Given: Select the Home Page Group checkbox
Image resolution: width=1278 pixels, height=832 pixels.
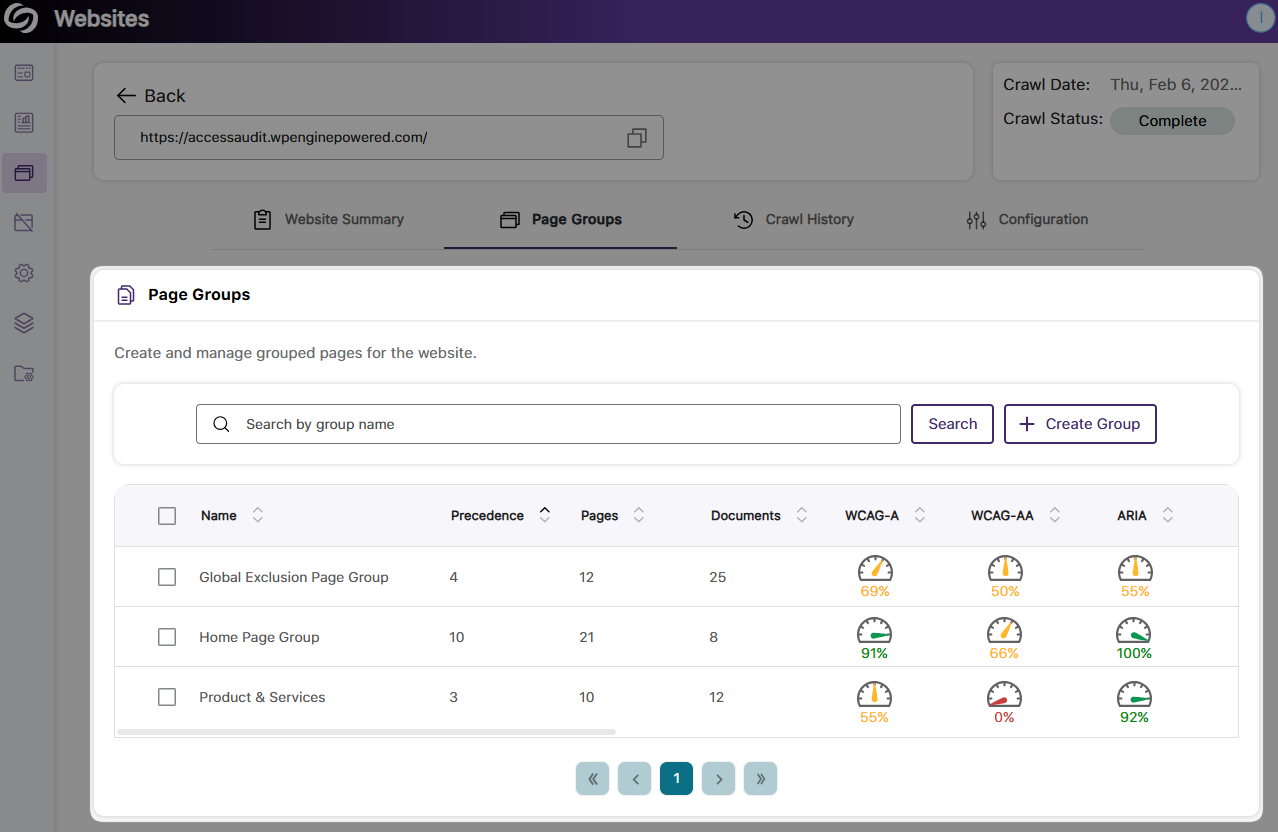Looking at the screenshot, I should [167, 637].
